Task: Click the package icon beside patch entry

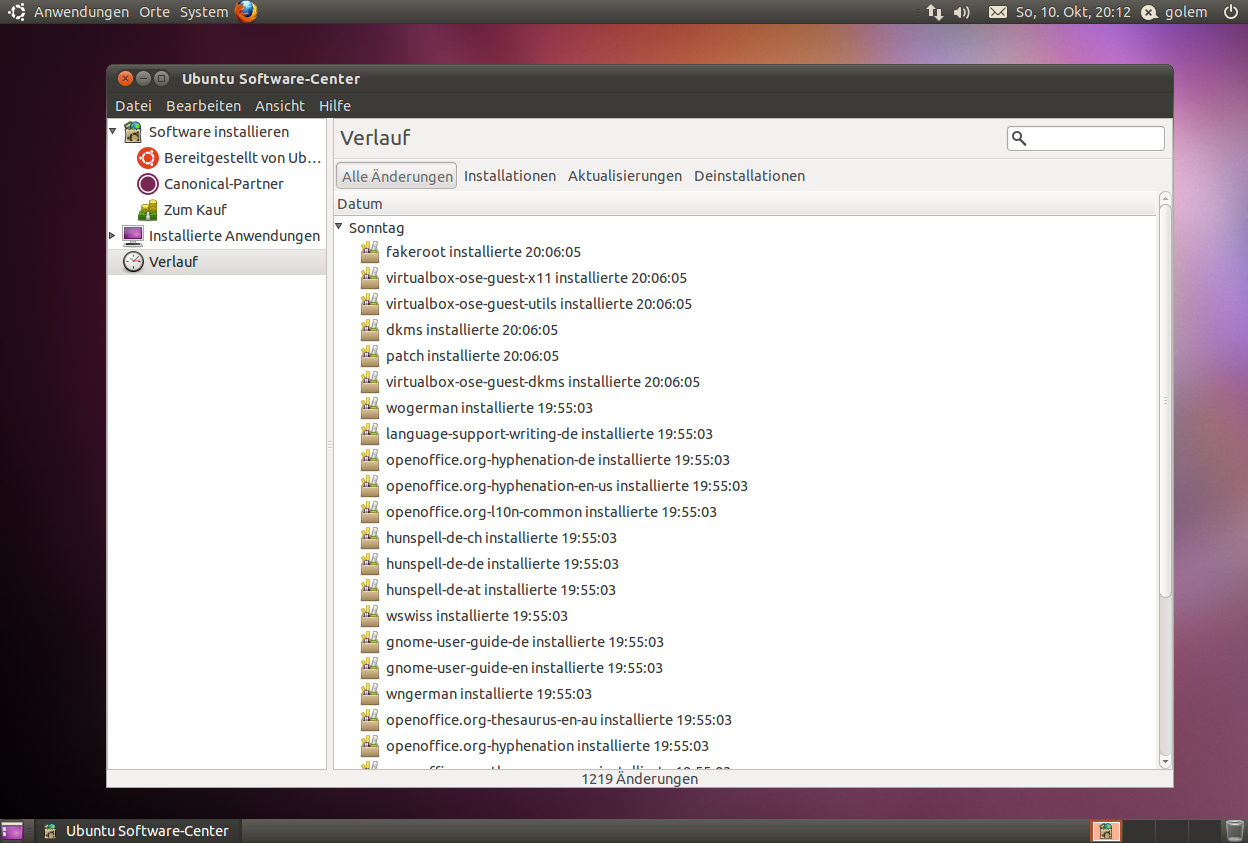Action: click(370, 355)
